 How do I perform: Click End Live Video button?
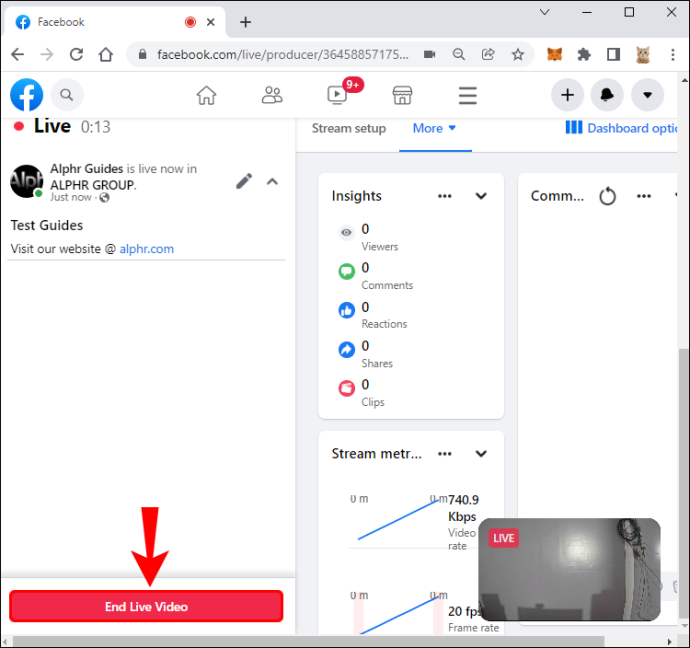coord(146,606)
